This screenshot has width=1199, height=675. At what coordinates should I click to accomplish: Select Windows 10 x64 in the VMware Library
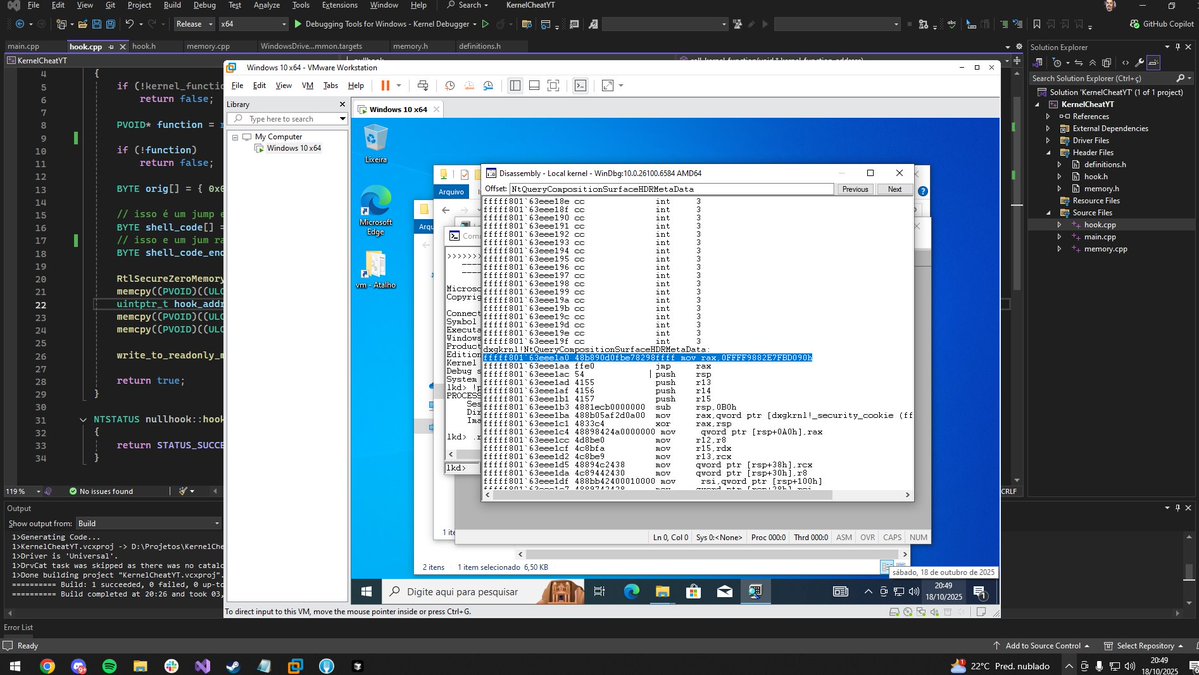coord(294,148)
